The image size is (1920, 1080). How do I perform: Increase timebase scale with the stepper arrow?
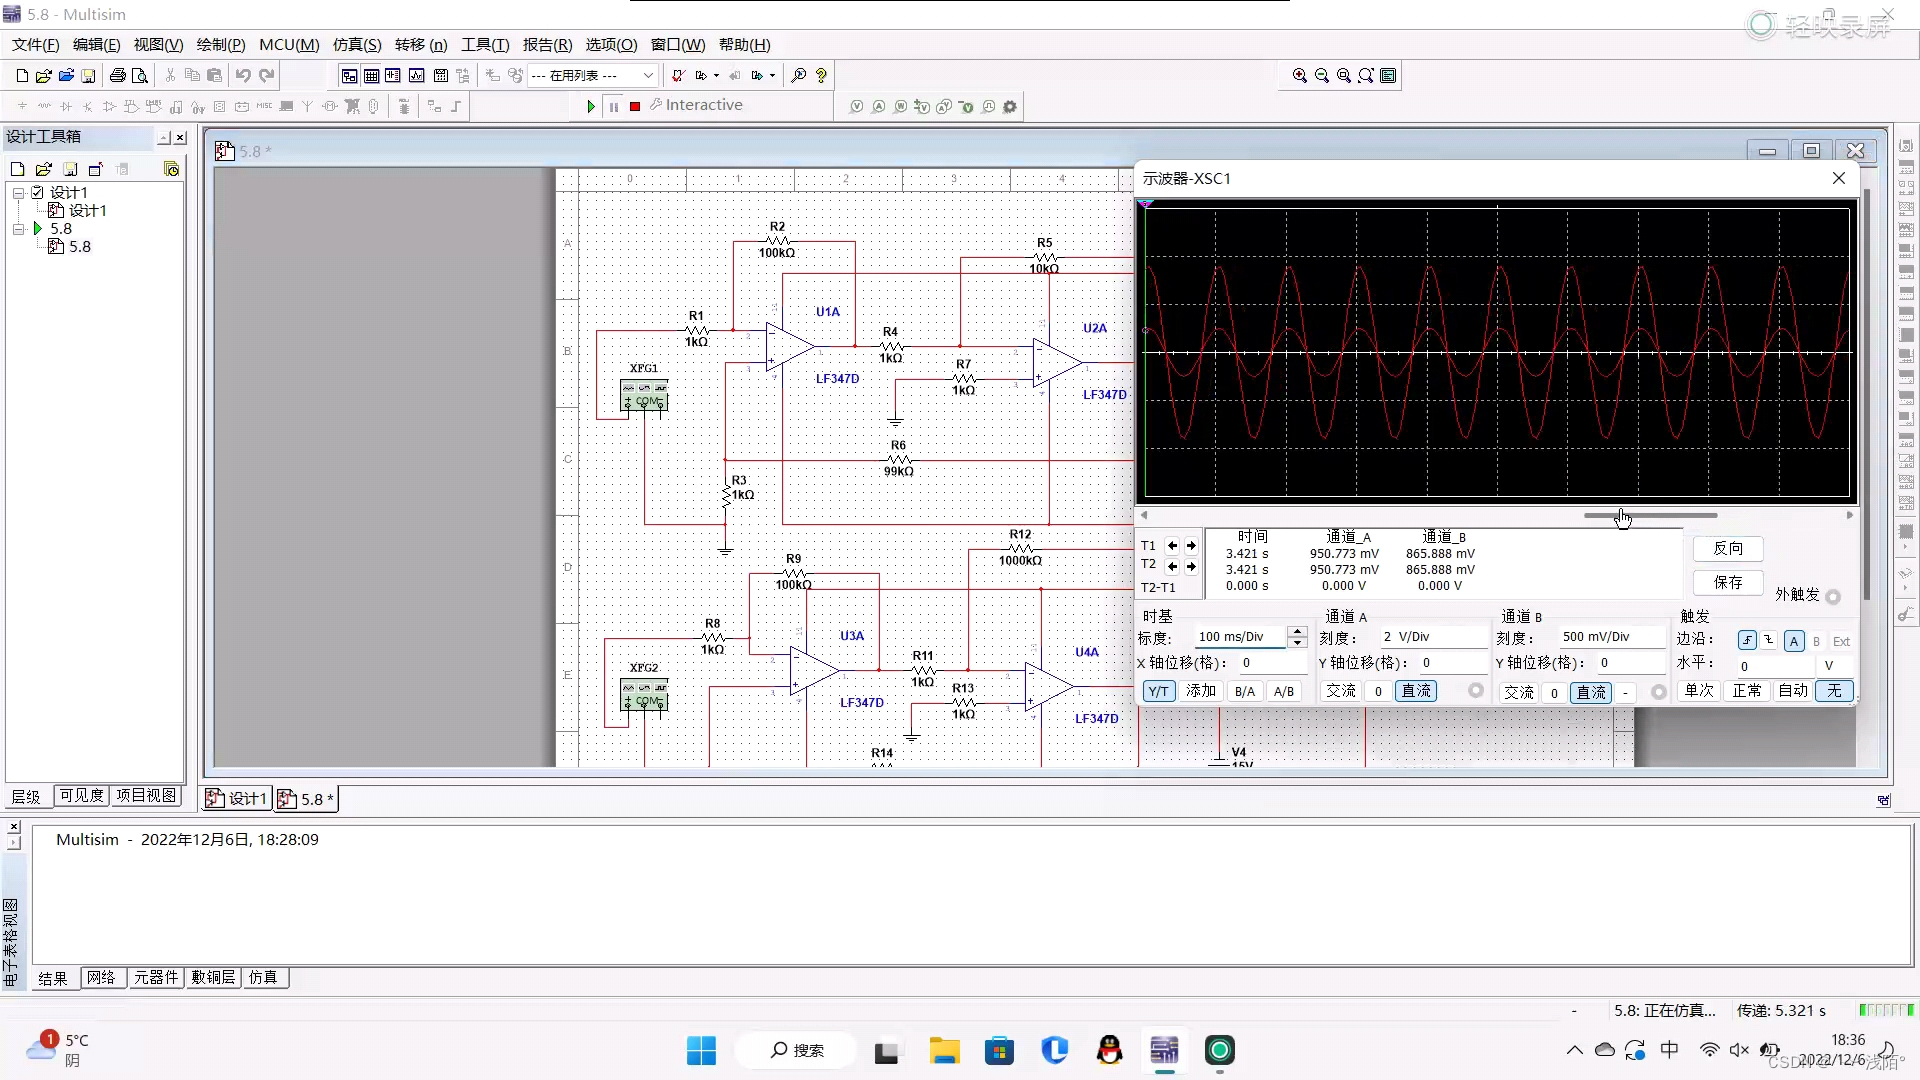coord(1297,630)
